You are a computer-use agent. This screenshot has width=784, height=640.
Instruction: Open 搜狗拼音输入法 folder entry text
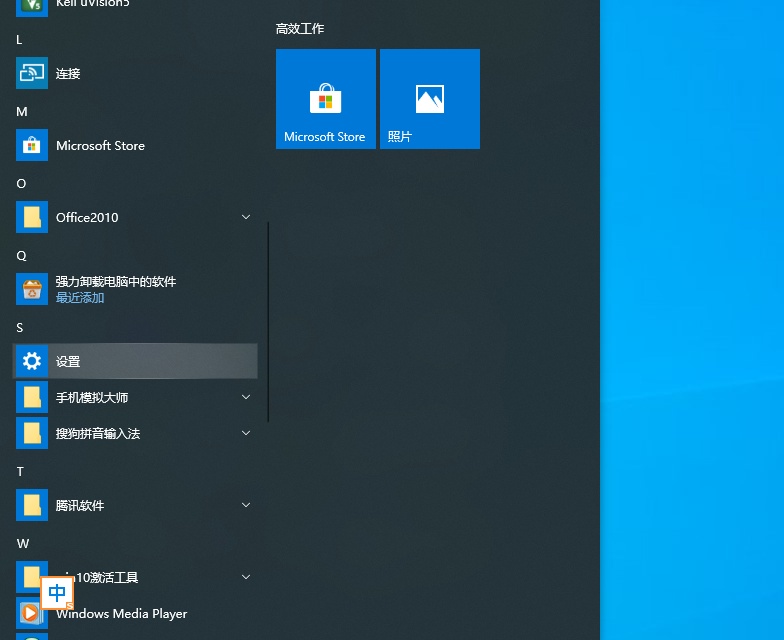tap(98, 434)
